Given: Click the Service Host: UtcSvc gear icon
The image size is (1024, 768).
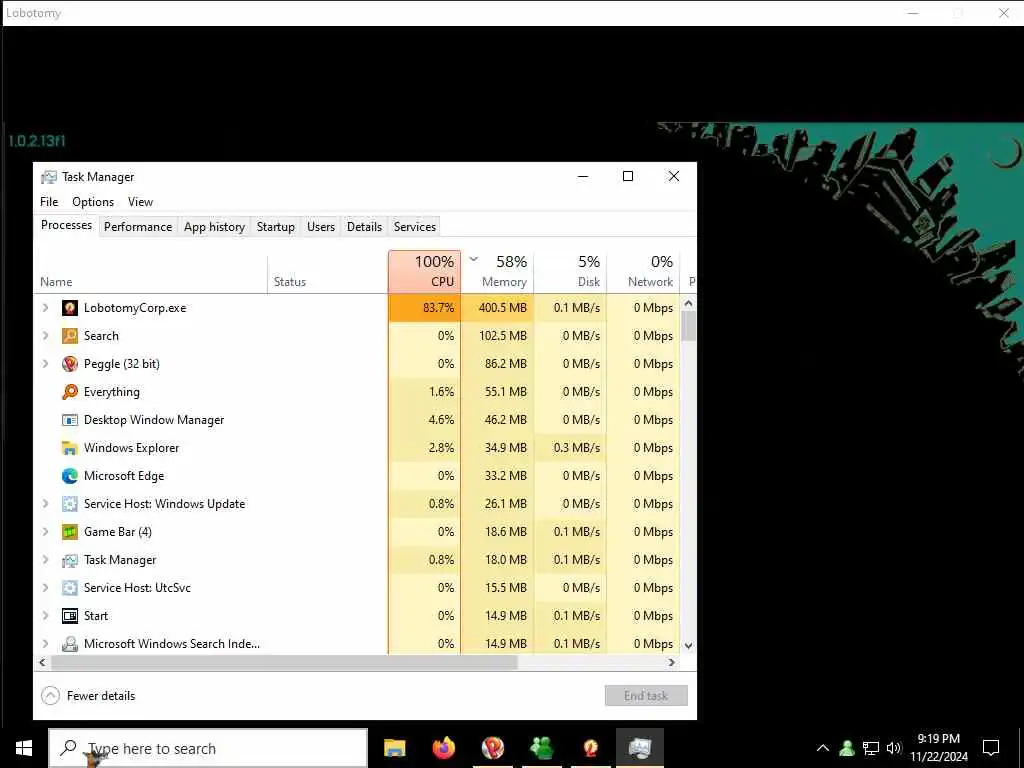Looking at the screenshot, I should (x=70, y=588).
